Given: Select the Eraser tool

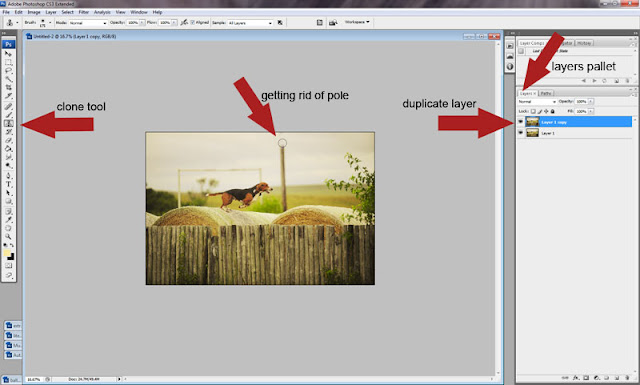Looking at the screenshot, I should (x=8, y=140).
